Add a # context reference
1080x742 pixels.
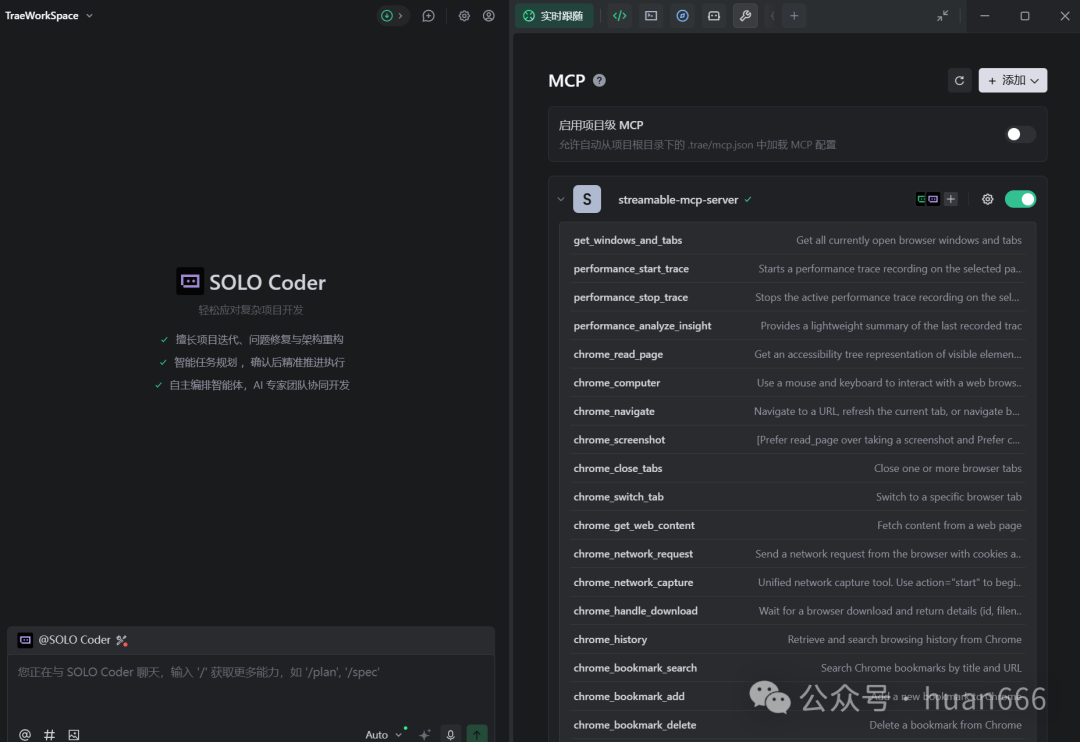pyautogui.click(x=50, y=734)
